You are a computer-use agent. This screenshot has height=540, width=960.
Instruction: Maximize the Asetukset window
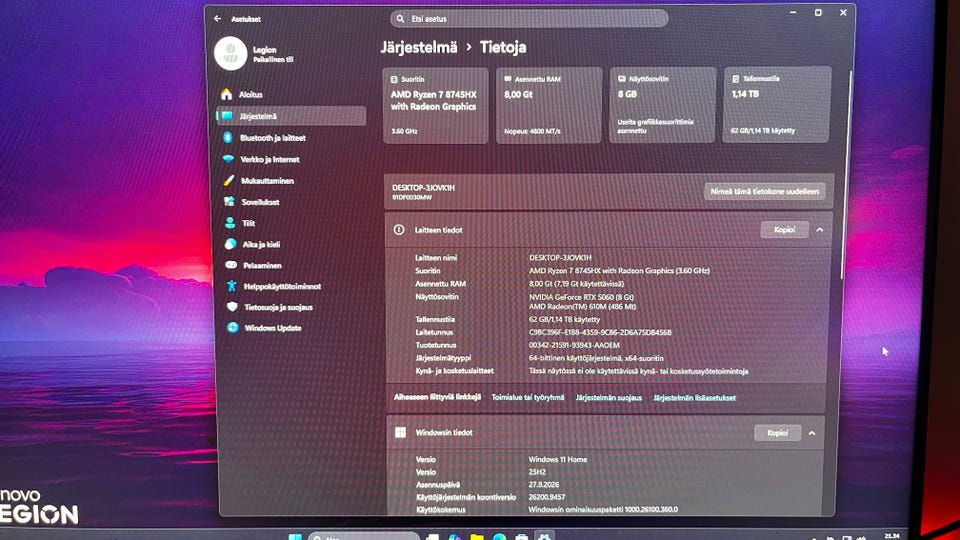[818, 12]
